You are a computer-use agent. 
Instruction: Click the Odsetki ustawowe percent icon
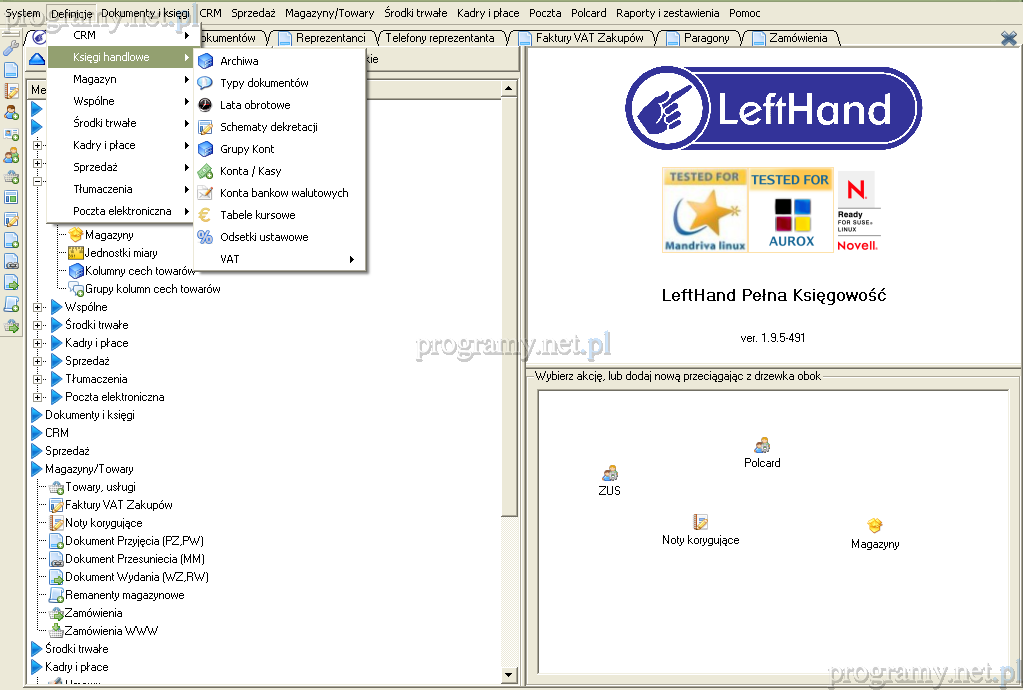coord(205,237)
